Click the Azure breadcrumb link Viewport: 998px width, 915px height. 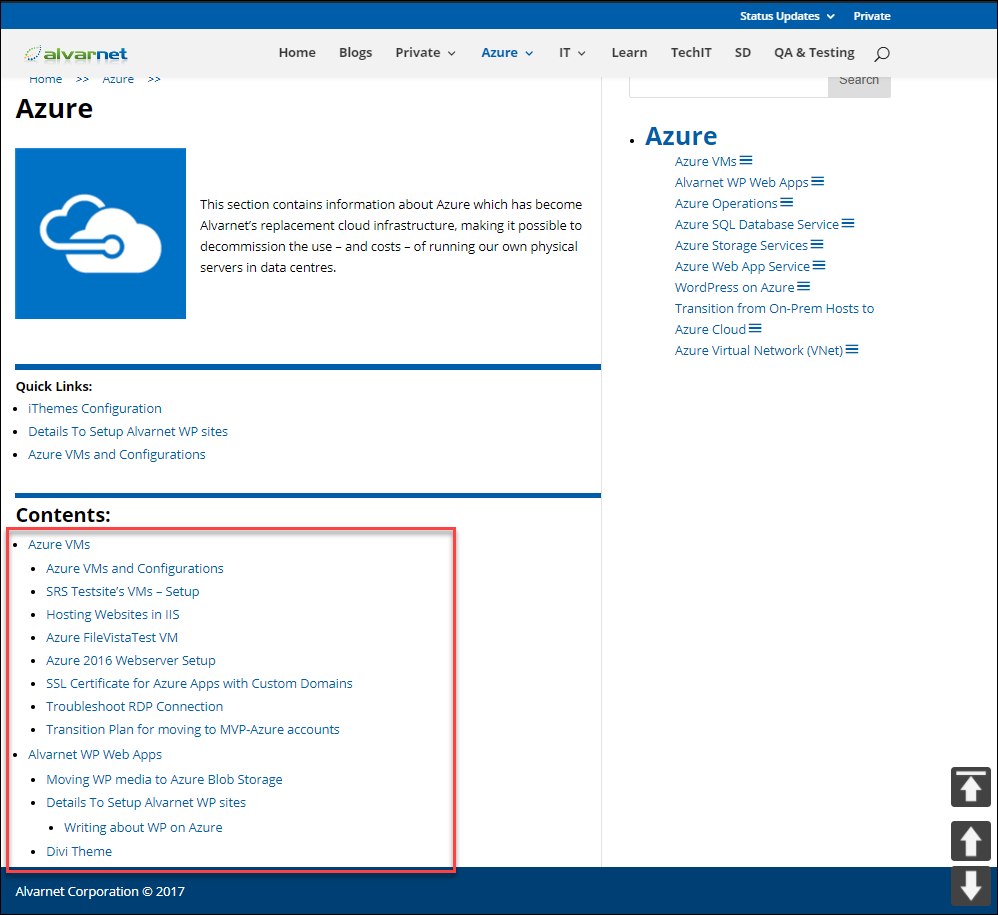click(118, 80)
